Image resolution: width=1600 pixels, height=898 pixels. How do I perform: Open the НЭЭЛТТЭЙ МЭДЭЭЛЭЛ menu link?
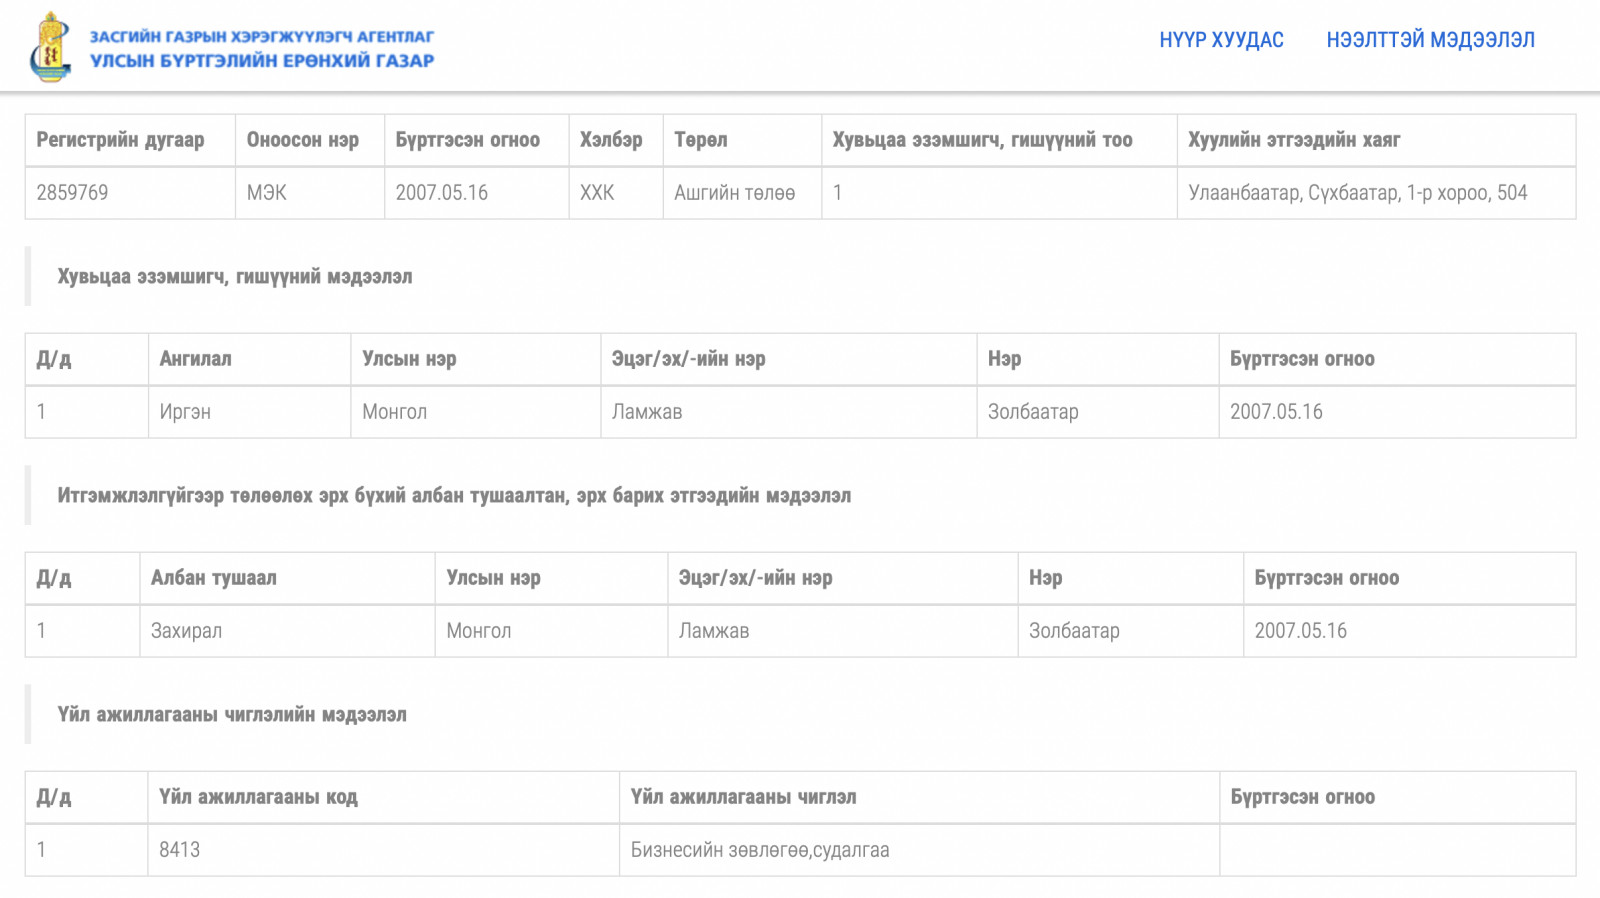tap(1430, 40)
